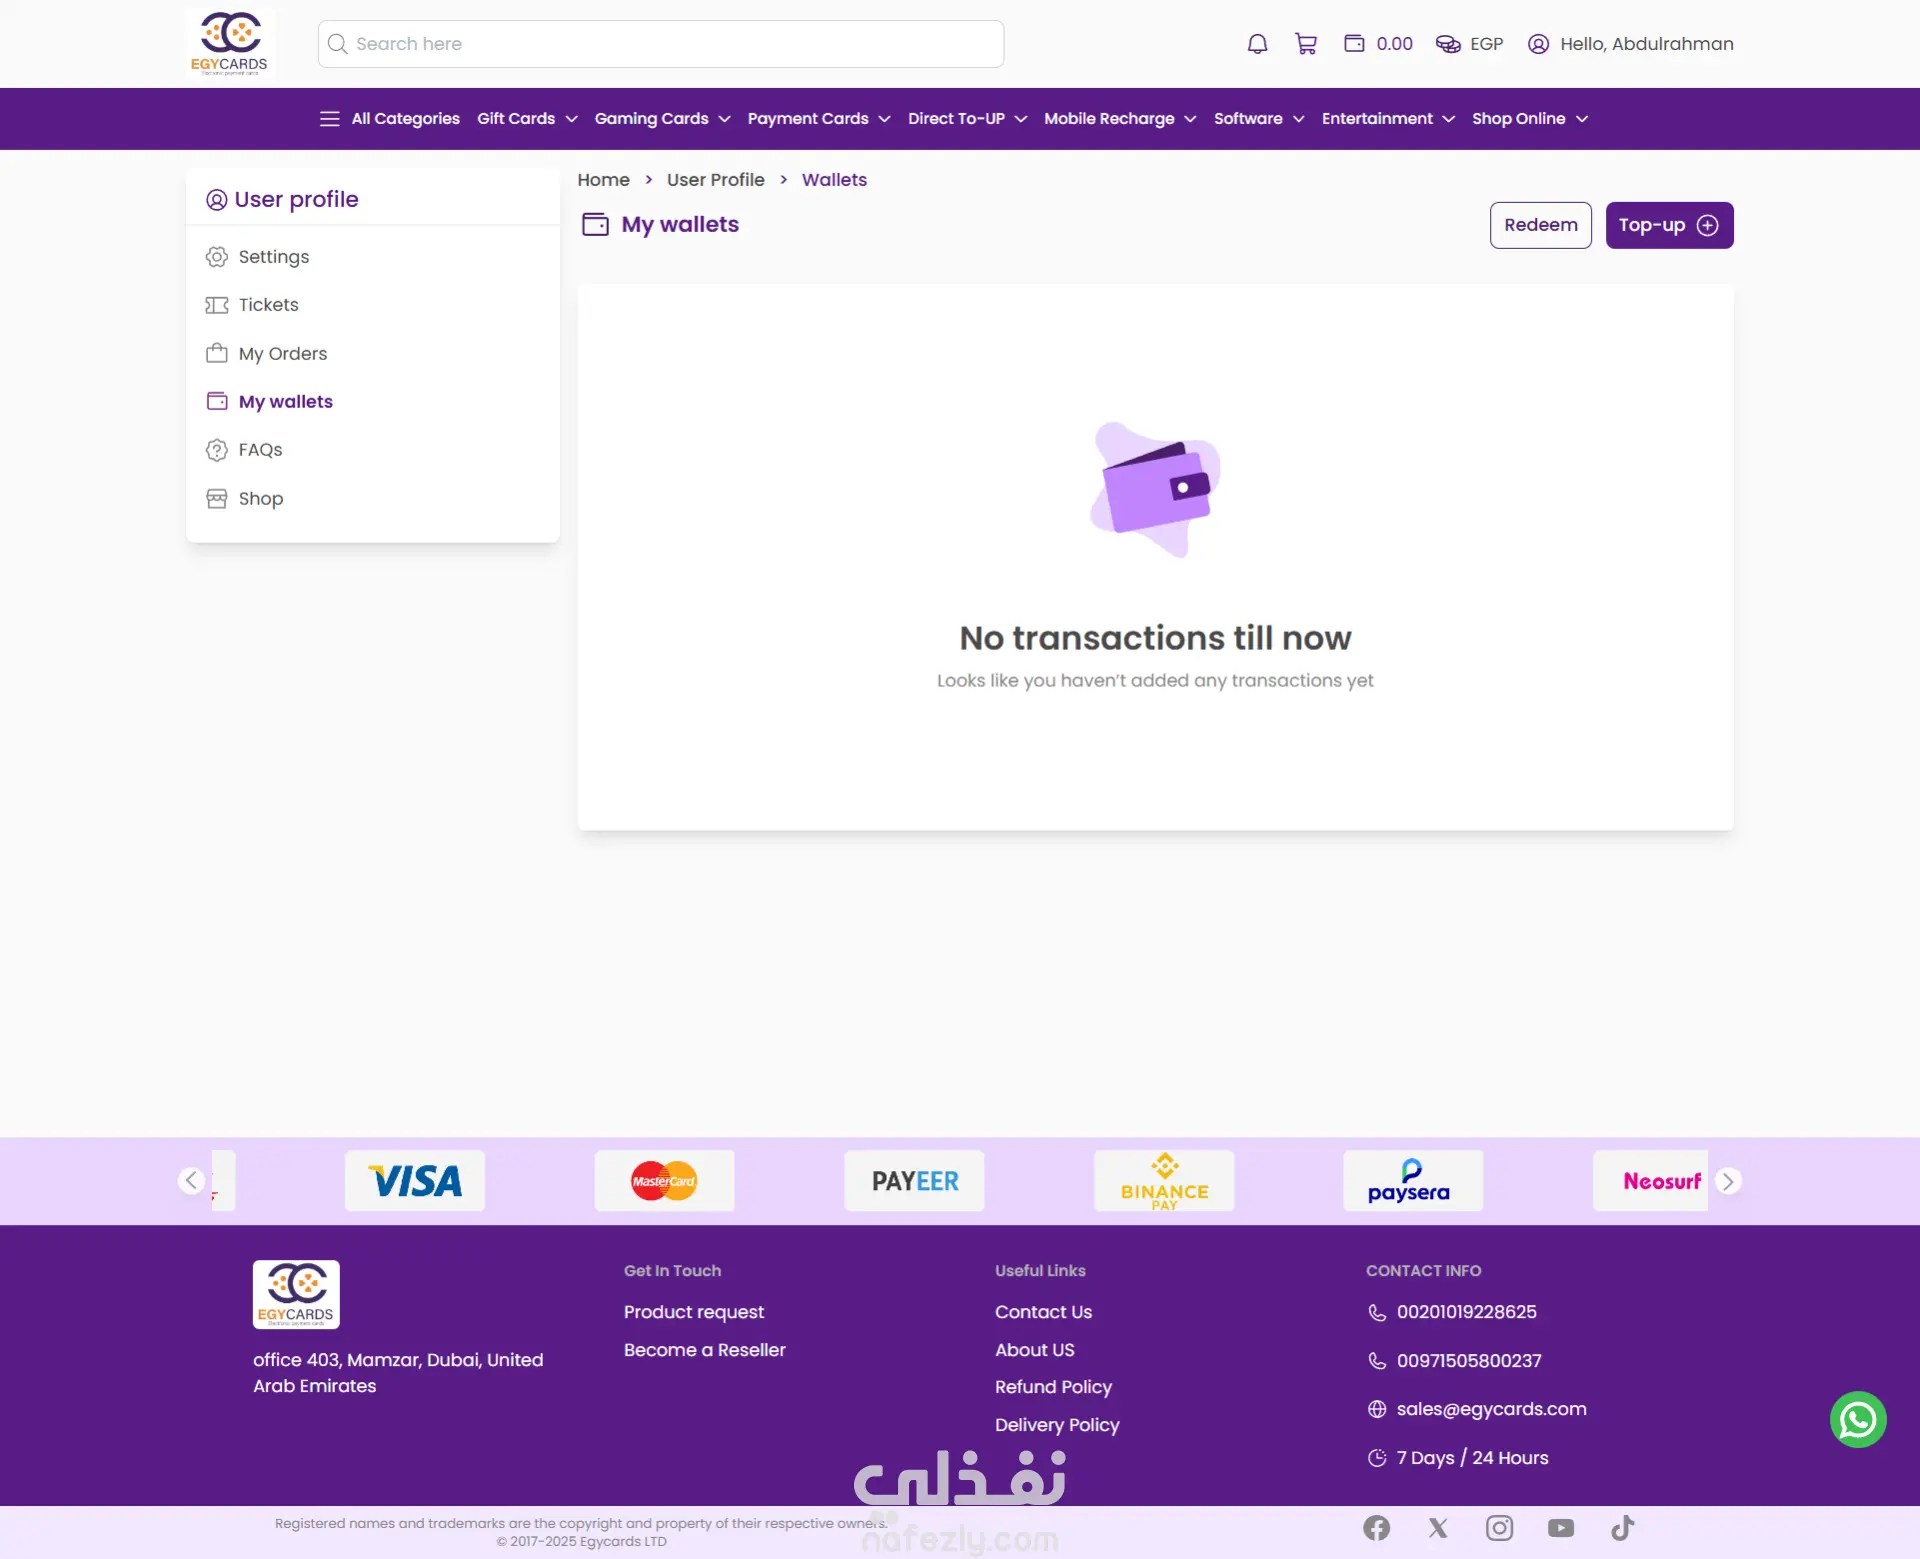Expand the Gaming Cards menu
Viewport: 1920px width, 1559px height.
click(x=662, y=119)
